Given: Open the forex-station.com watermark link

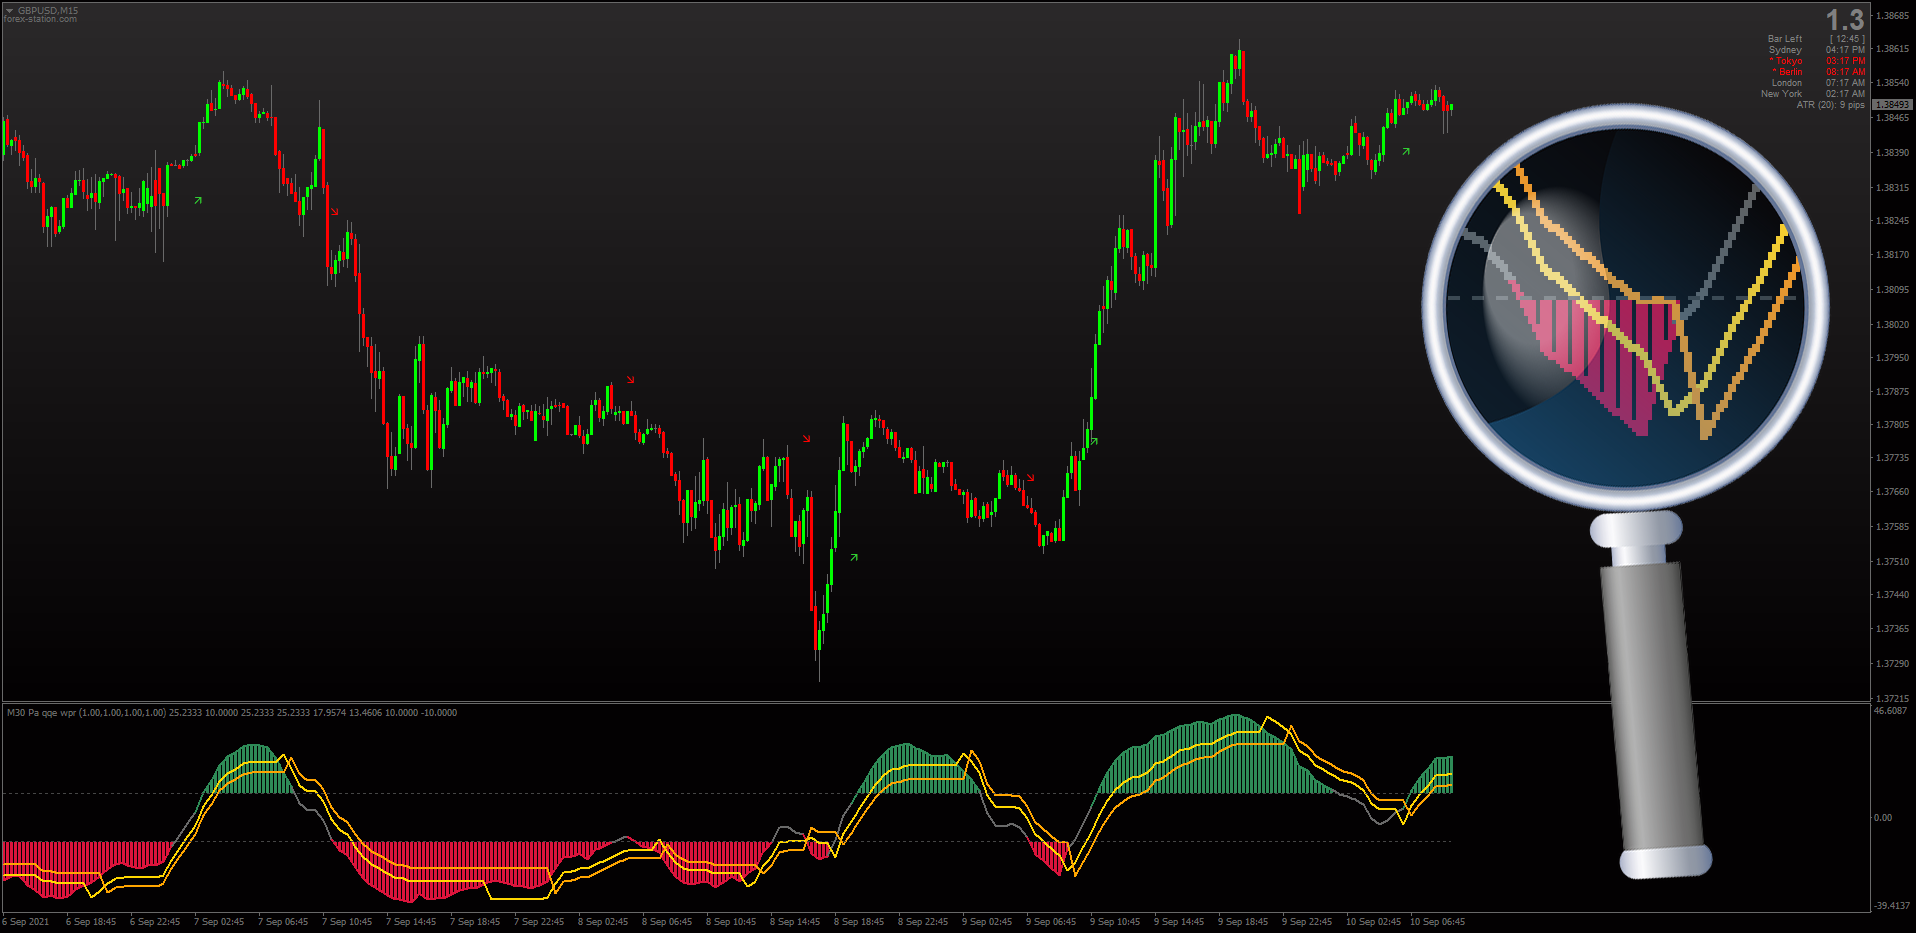Looking at the screenshot, I should click(40, 19).
